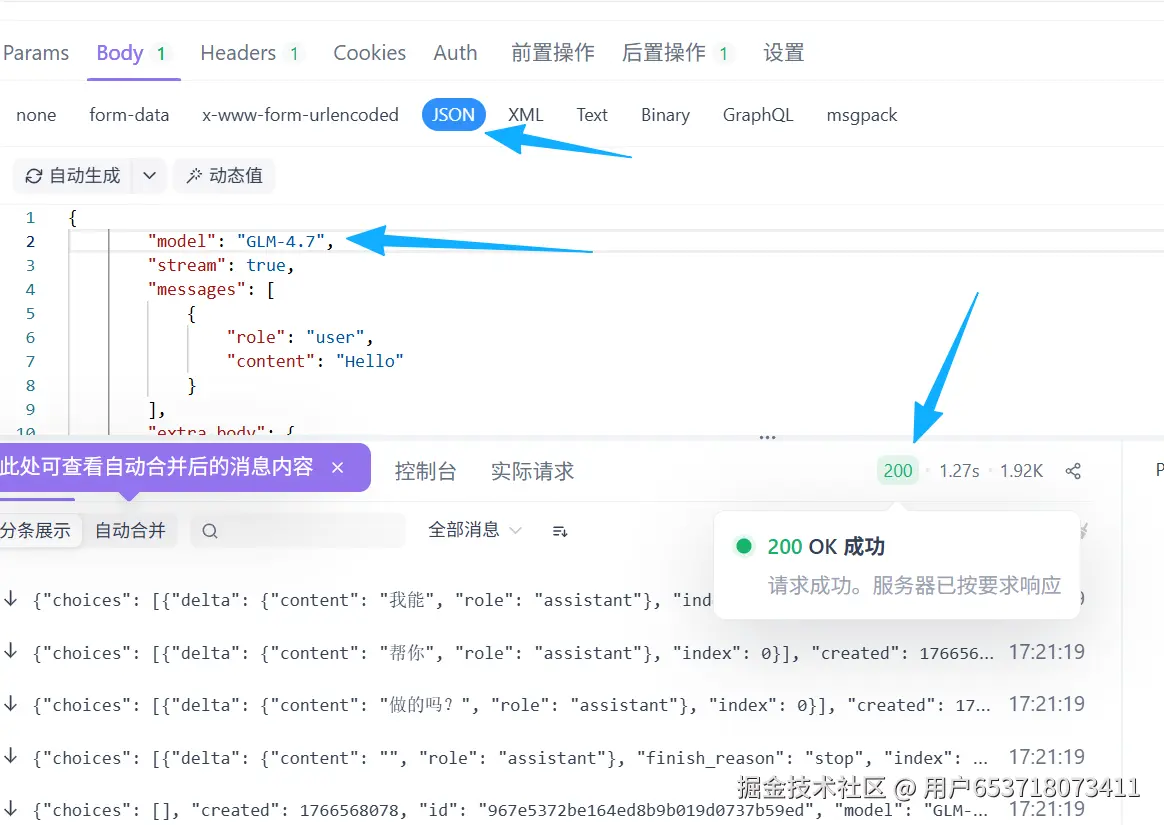Click the 200 status code badge
The width and height of the screenshot is (1164, 825).
(x=897, y=471)
